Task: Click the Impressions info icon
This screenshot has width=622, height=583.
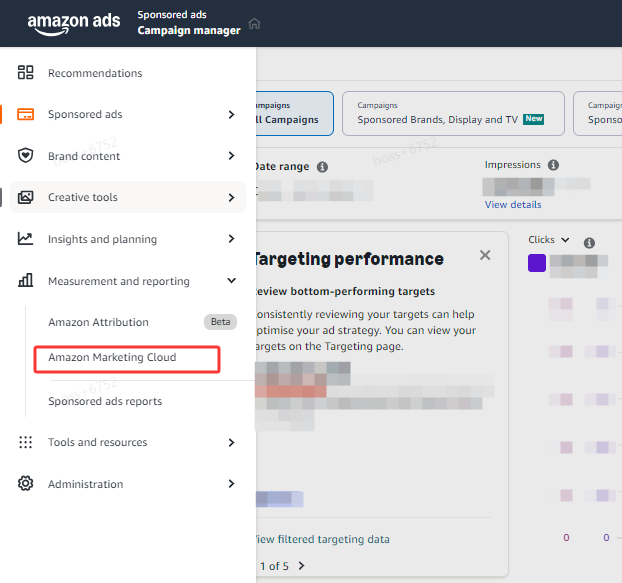Action: [553, 165]
